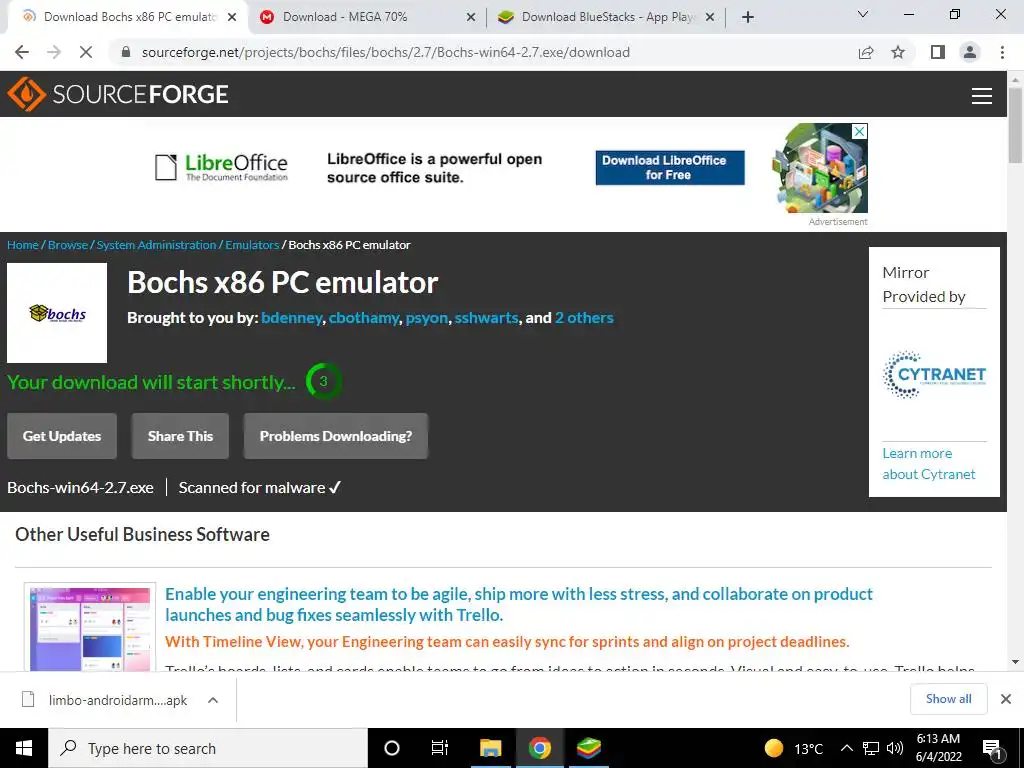Open Cortana from the taskbar
The image size is (1024, 768).
[392, 748]
